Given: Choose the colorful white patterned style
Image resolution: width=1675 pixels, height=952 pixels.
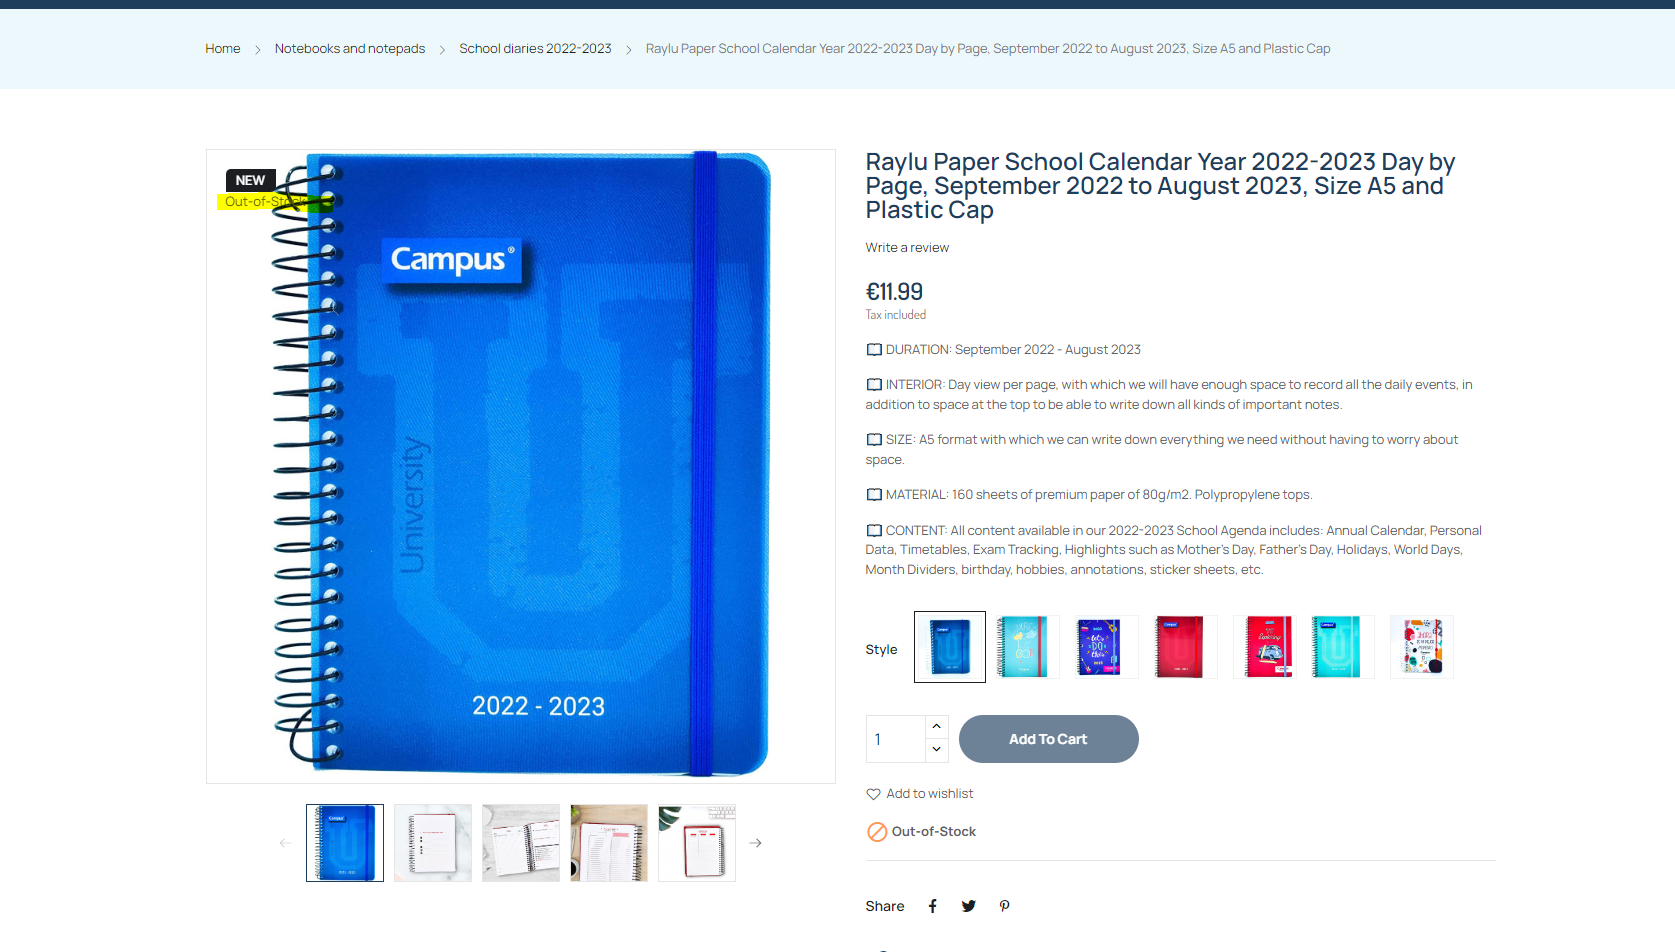Looking at the screenshot, I should [1421, 647].
